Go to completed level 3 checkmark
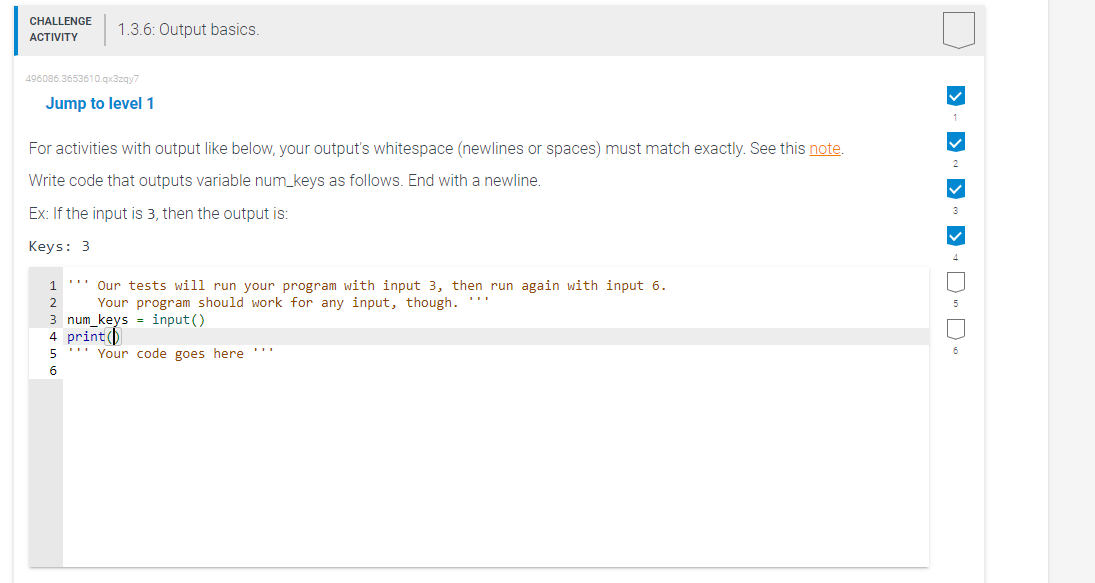The image size is (1095, 583). [x=955, y=189]
